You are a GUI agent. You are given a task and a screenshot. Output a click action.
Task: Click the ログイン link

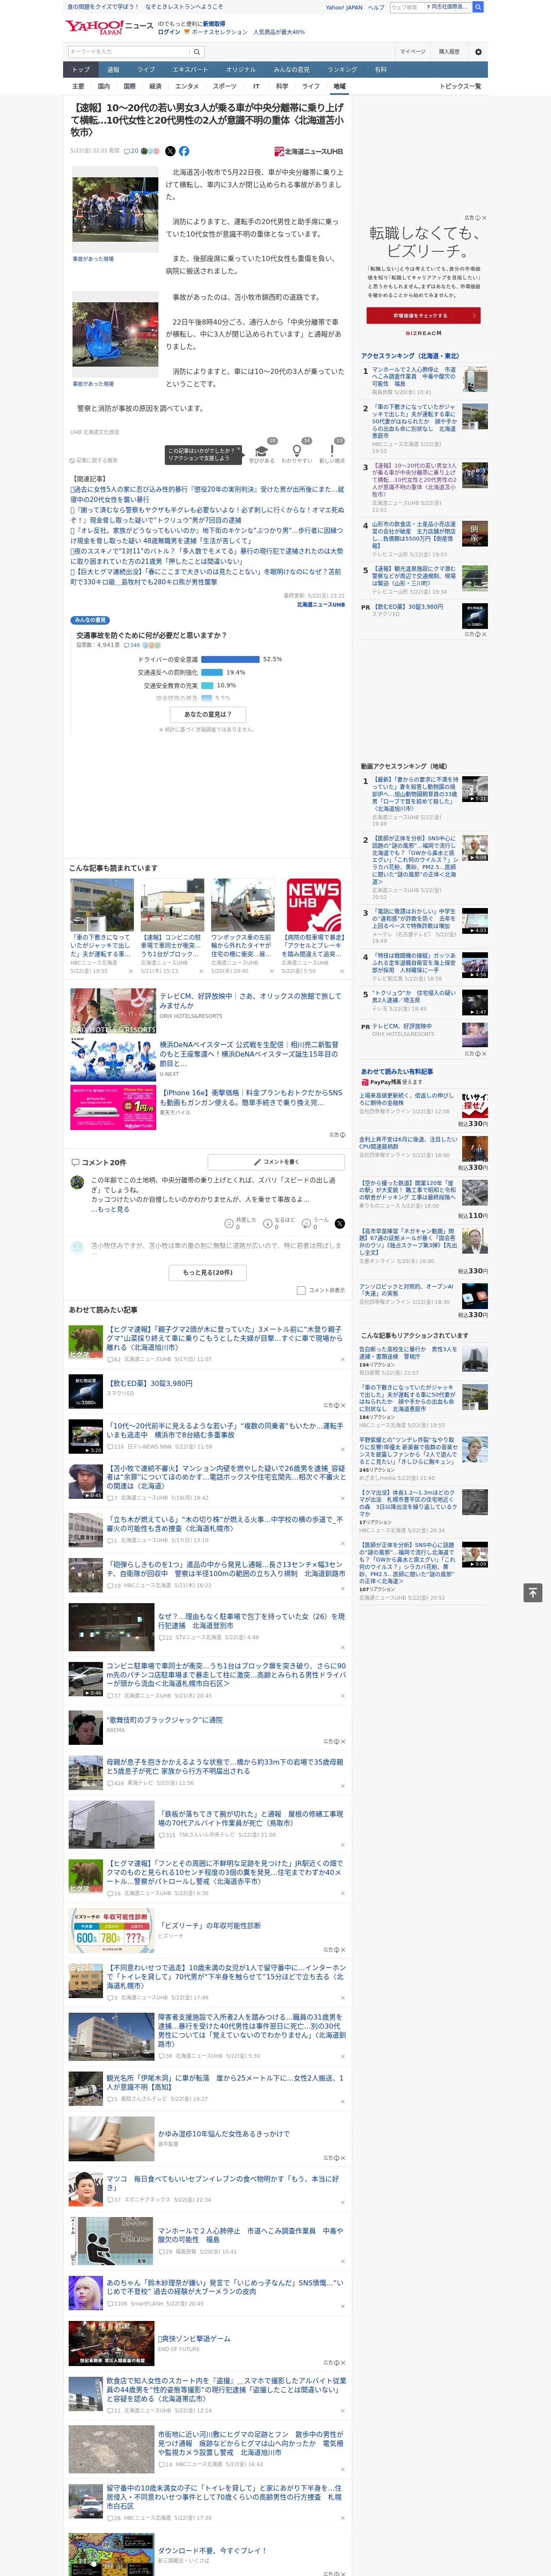(169, 32)
